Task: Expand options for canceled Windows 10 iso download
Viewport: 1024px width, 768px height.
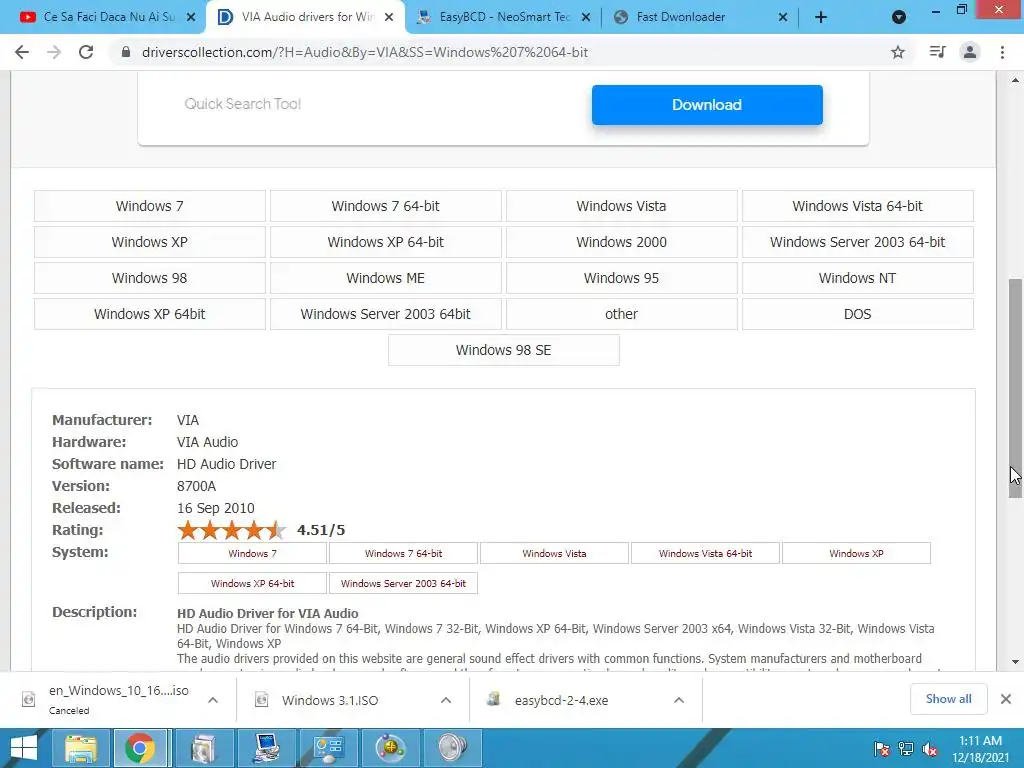Action: tap(213, 700)
